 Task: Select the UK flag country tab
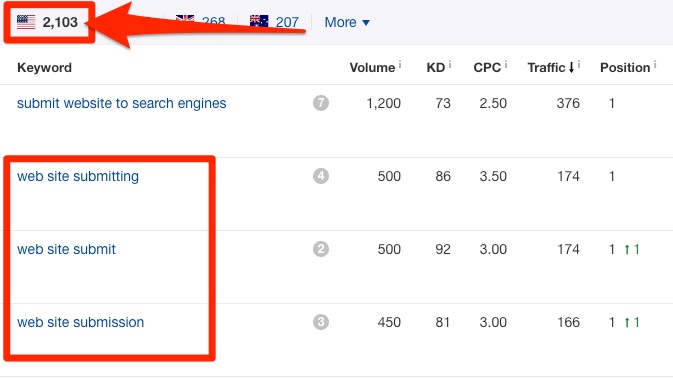tap(200, 21)
